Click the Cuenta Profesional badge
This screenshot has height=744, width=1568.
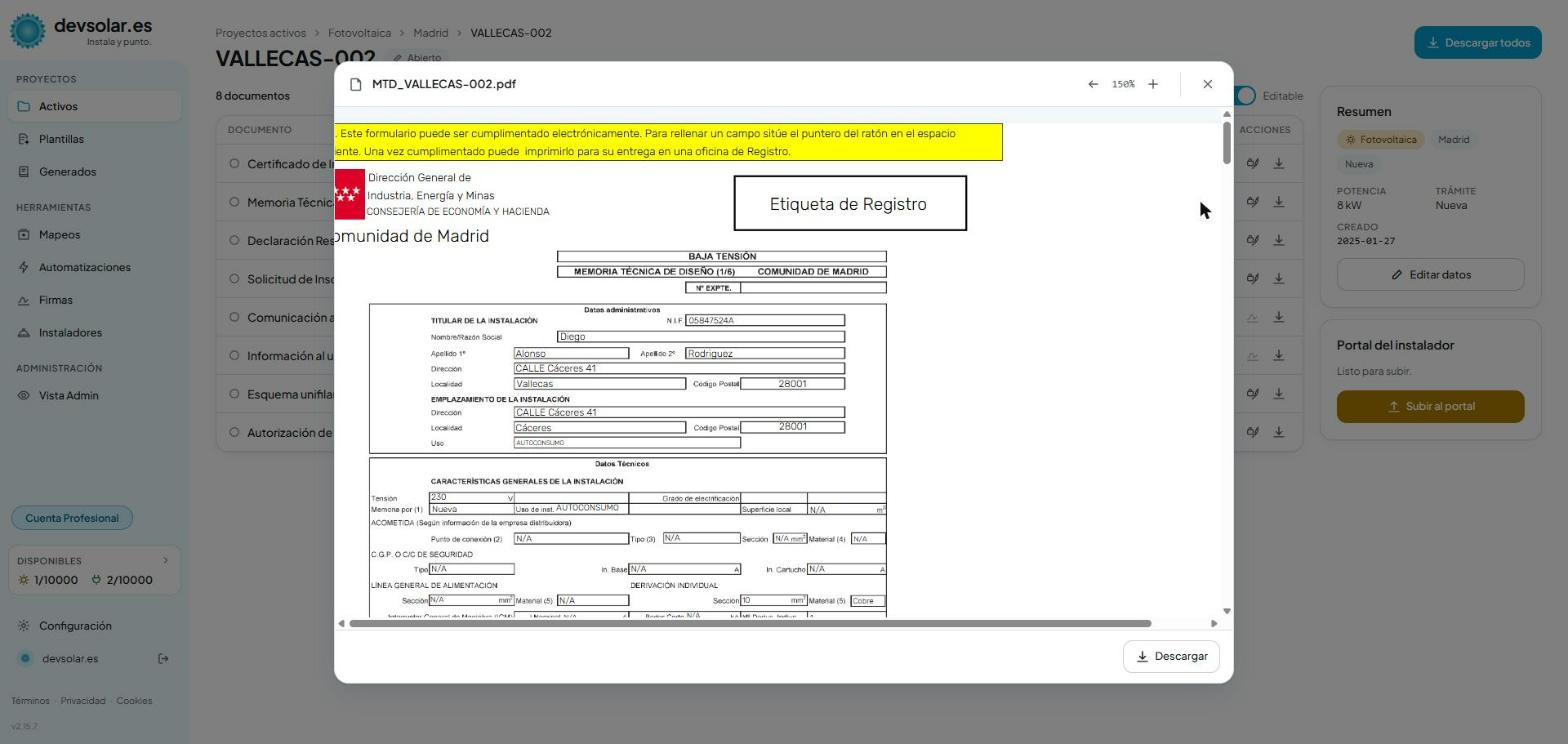point(72,518)
